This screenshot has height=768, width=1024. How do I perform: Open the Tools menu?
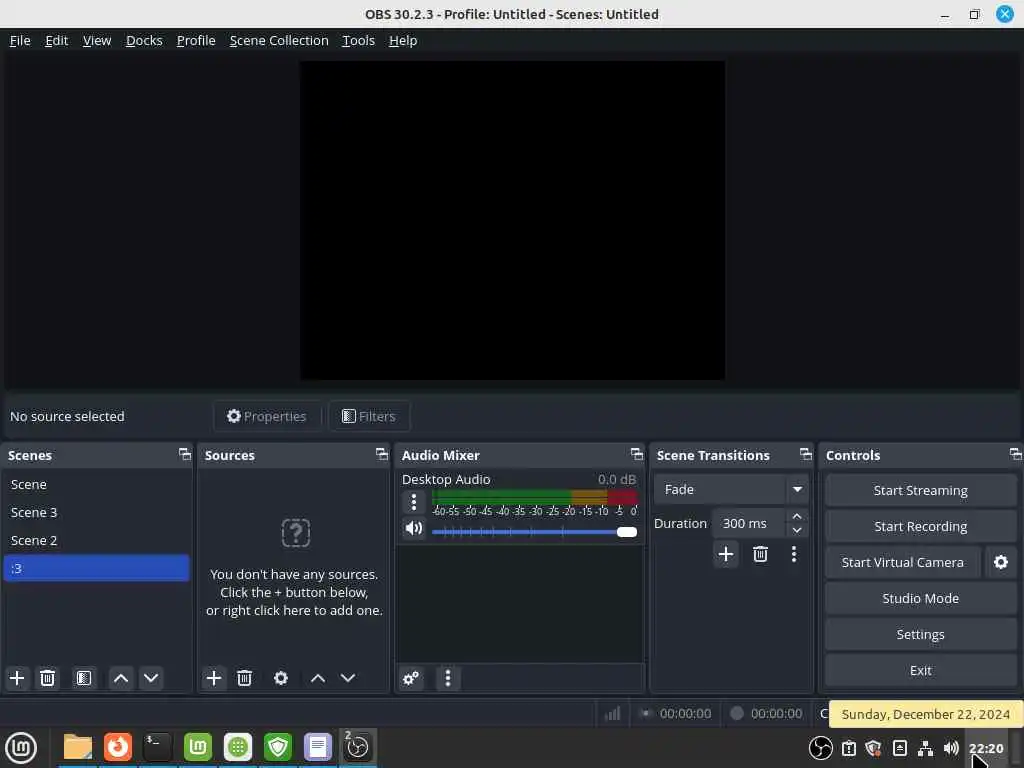[x=359, y=40]
